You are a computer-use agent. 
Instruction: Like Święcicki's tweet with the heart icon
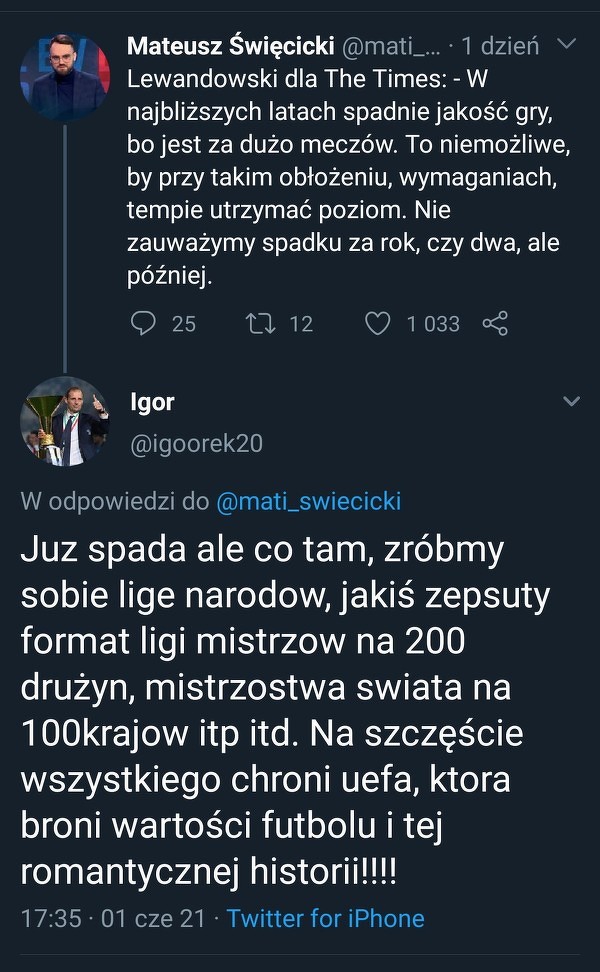(x=377, y=323)
